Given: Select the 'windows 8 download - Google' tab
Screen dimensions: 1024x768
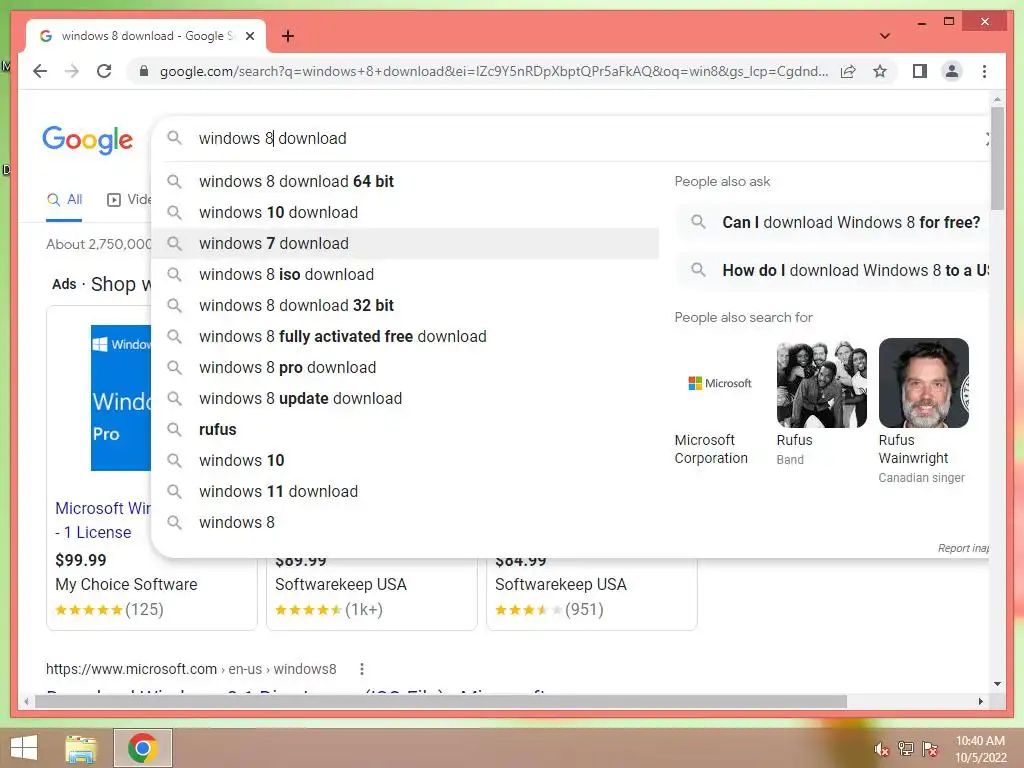Looking at the screenshot, I should coord(146,36).
